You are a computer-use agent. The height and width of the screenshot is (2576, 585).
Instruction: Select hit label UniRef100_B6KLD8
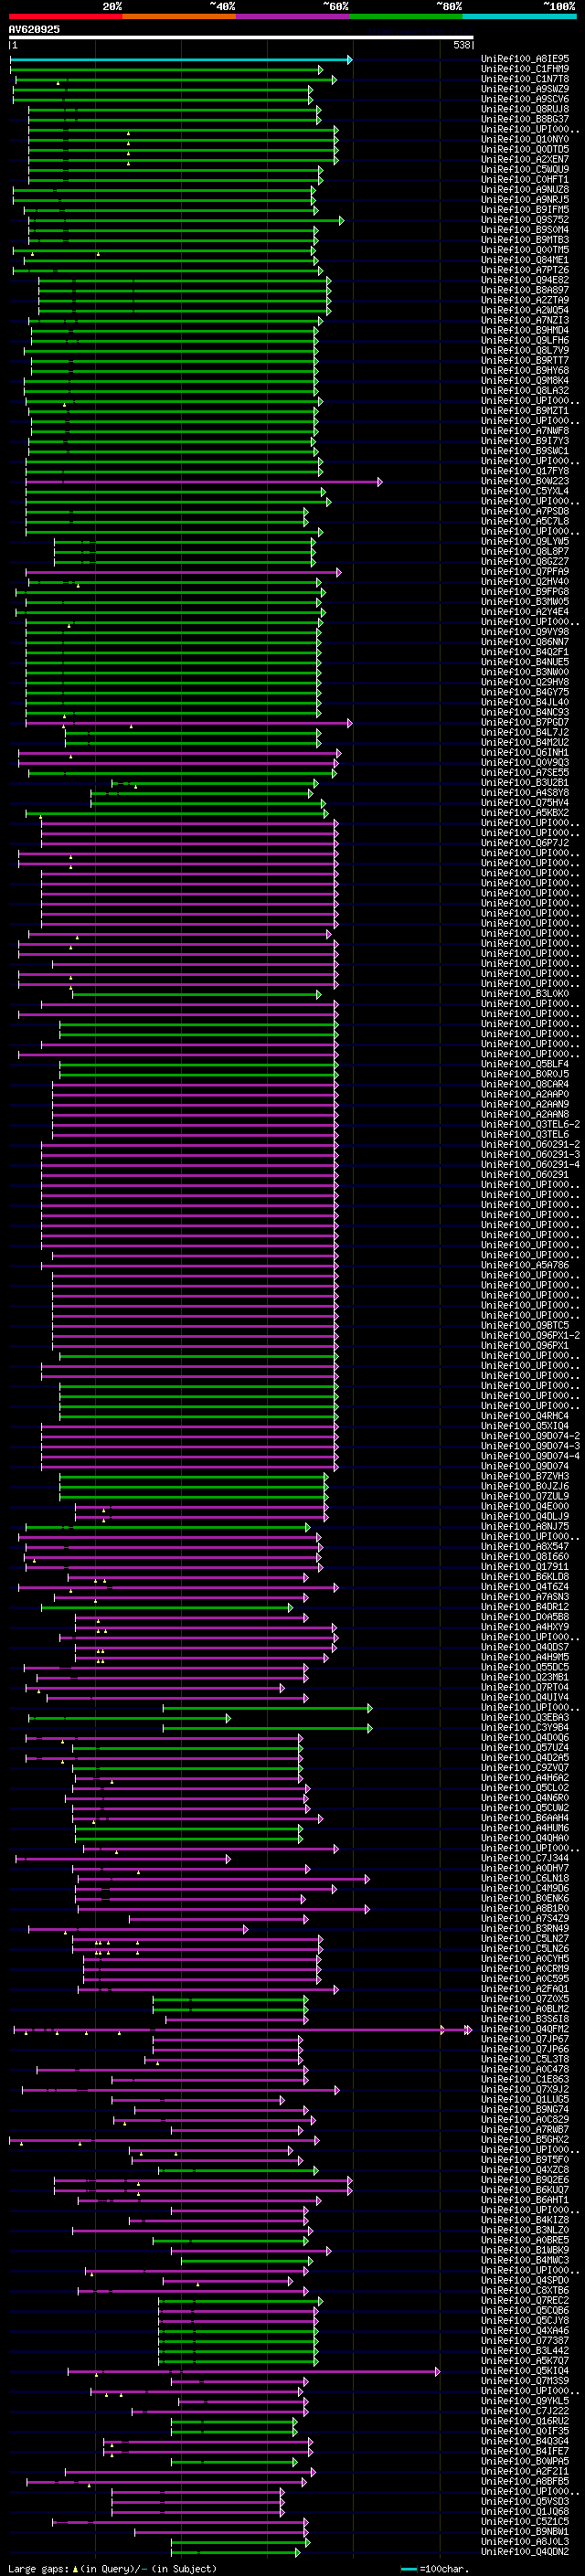(525, 1576)
